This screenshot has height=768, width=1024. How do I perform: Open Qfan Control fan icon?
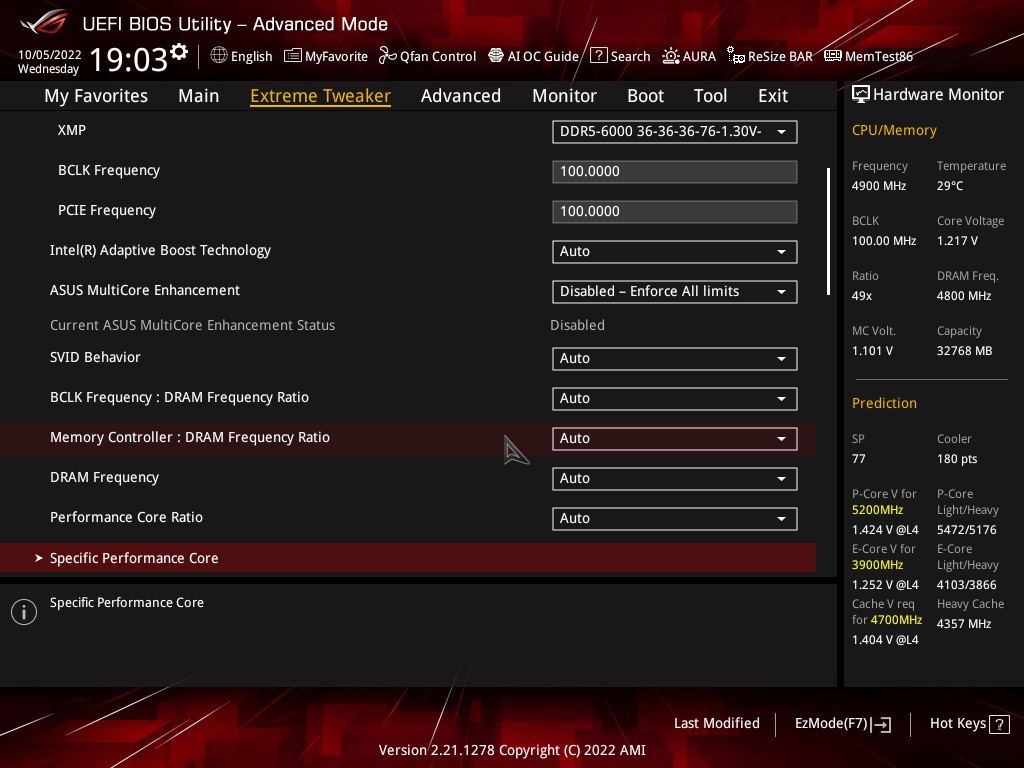[x=387, y=56]
